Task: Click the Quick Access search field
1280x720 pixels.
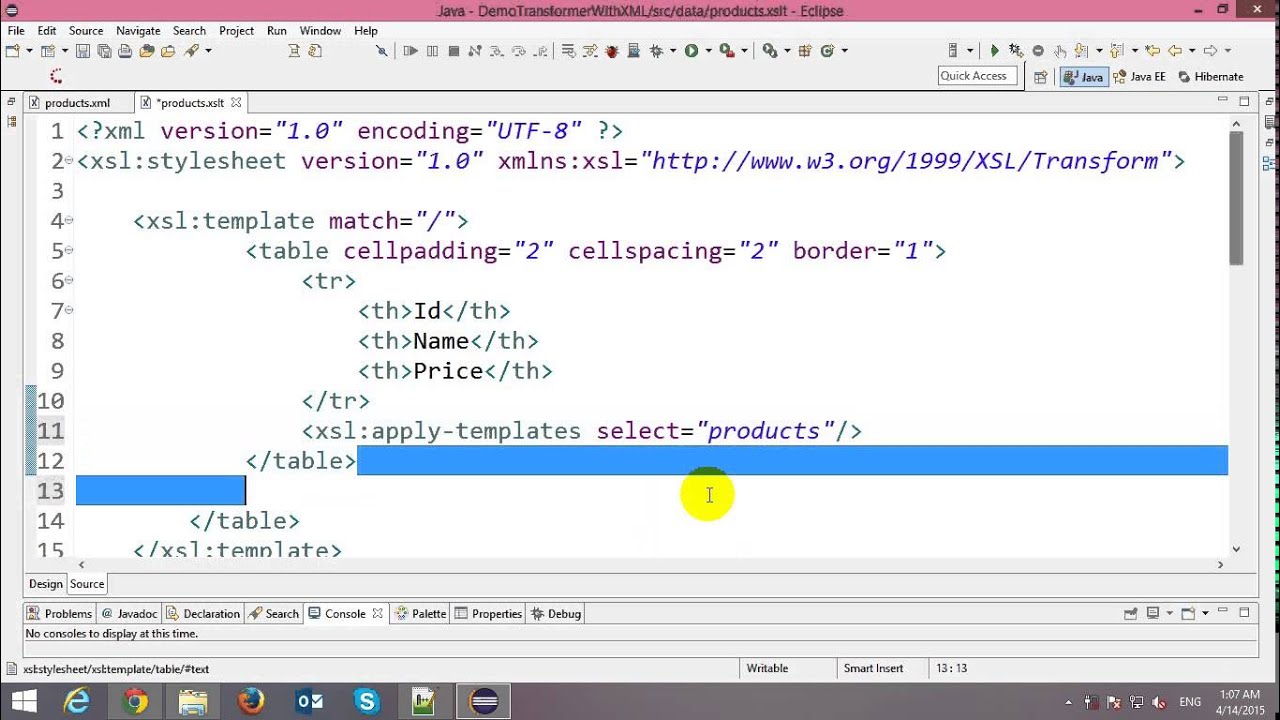Action: pos(977,76)
